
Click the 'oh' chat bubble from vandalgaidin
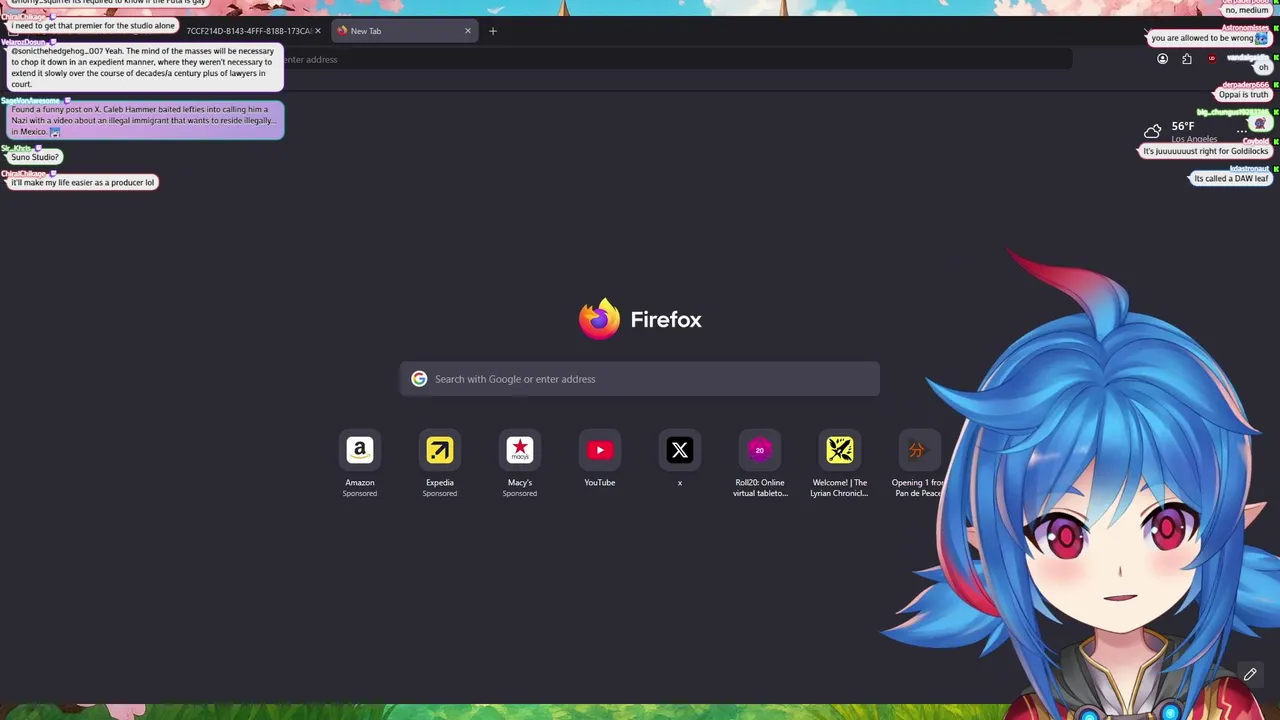coord(1263,67)
